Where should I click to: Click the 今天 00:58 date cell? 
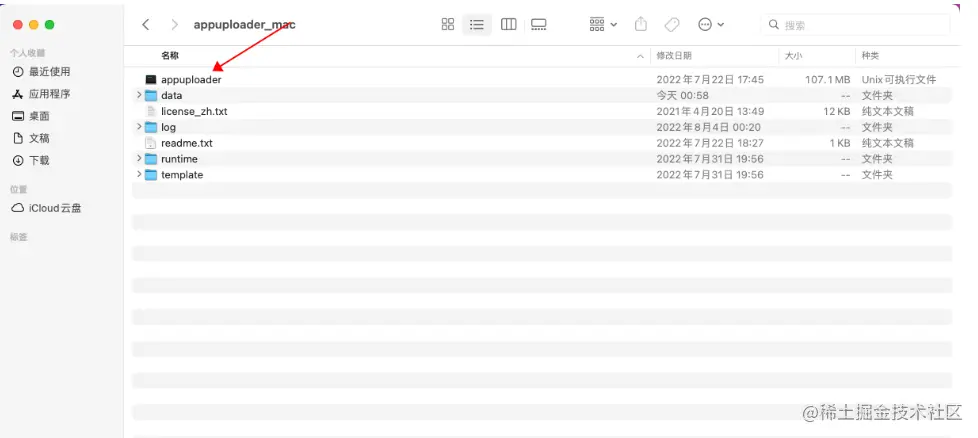tap(682, 95)
